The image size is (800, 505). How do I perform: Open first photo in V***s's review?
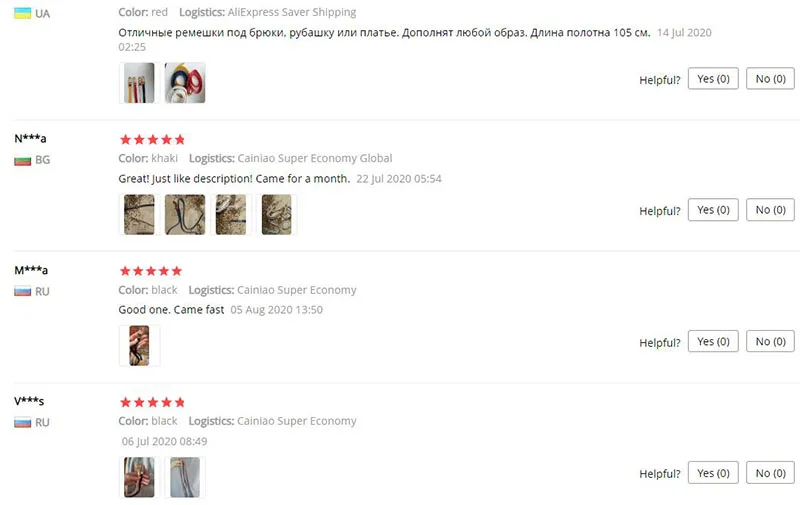(139, 477)
